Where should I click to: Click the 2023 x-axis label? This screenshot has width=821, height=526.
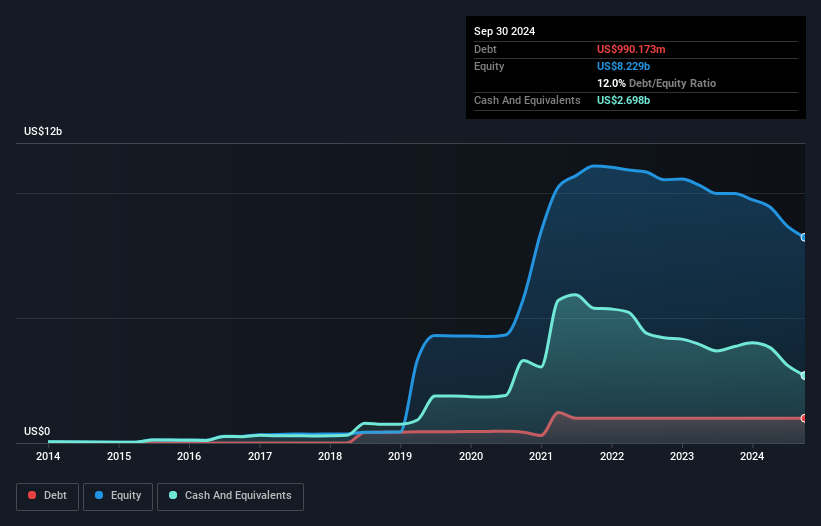coord(682,456)
